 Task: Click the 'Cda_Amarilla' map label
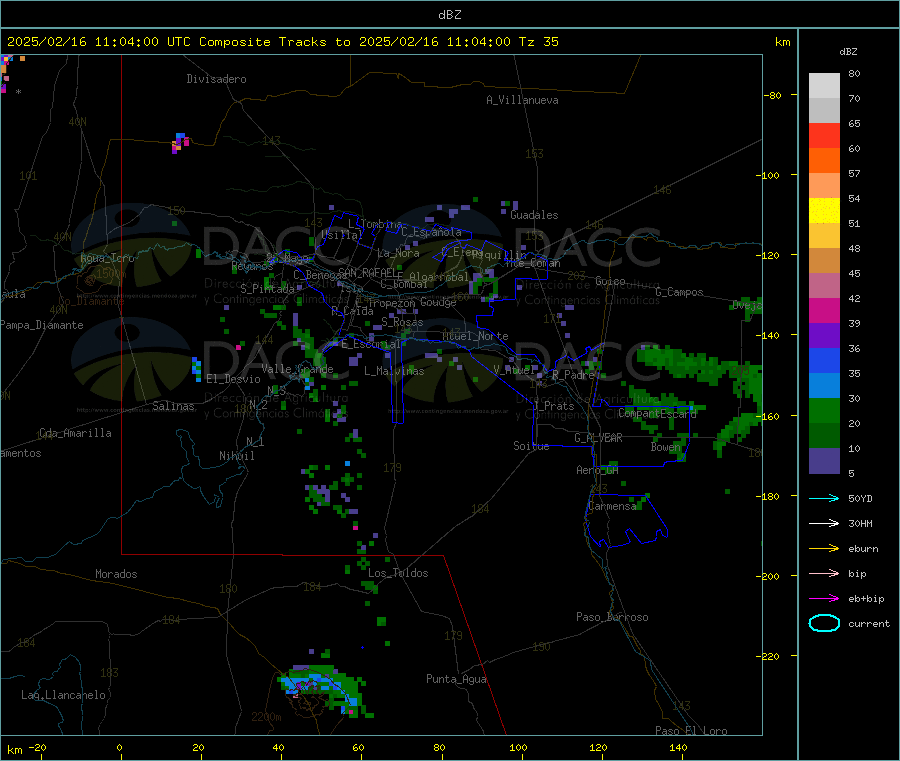[x=75, y=433]
